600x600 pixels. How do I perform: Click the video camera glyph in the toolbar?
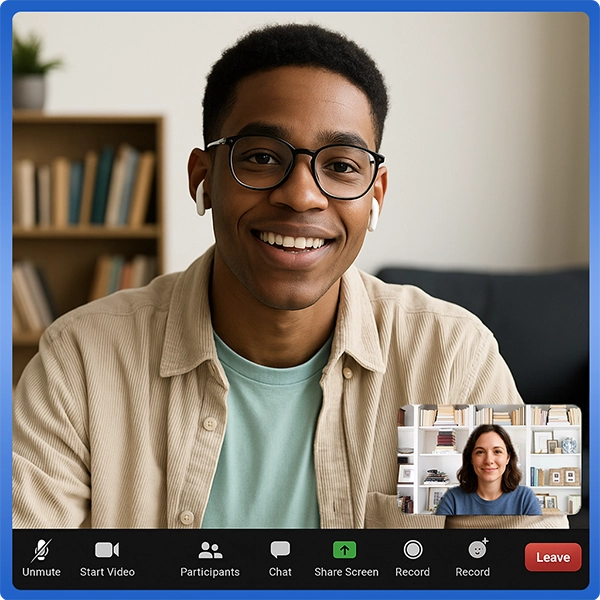tap(107, 550)
